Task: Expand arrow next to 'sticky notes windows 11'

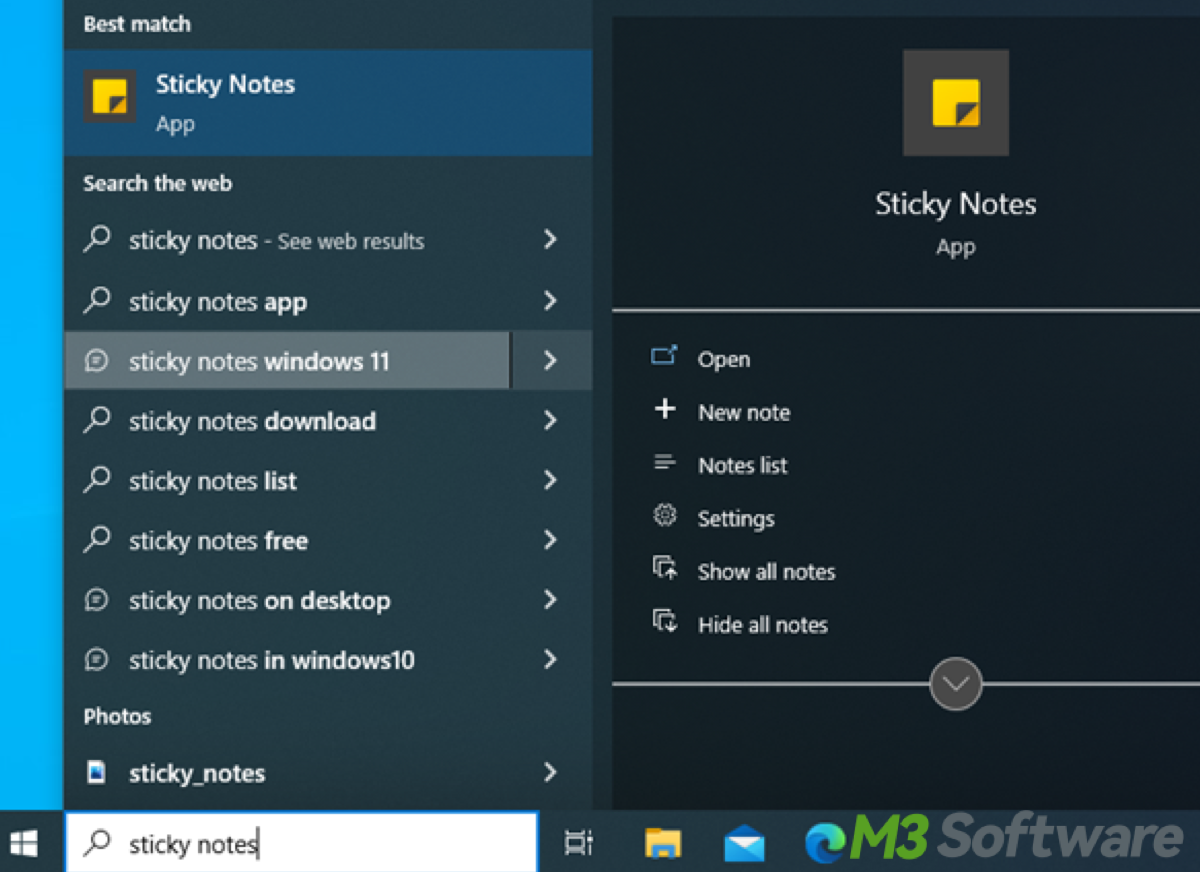Action: [550, 360]
